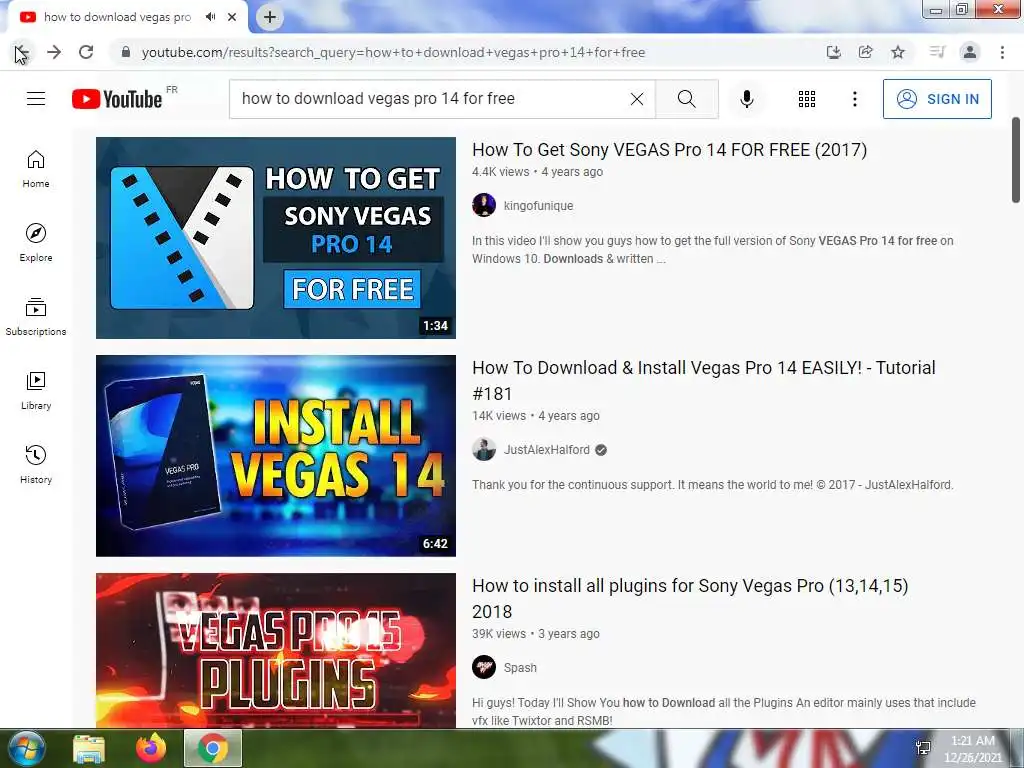1024x768 pixels.
Task: Open the network tray icon
Action: tap(923, 748)
